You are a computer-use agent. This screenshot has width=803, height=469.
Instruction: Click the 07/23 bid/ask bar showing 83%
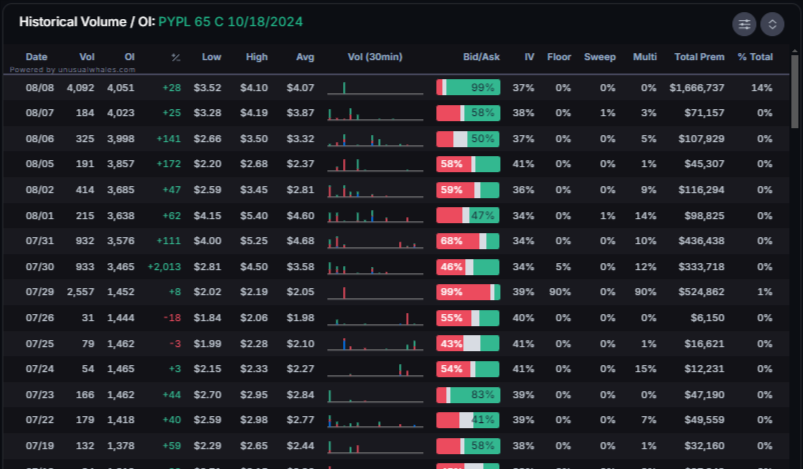(x=468, y=395)
